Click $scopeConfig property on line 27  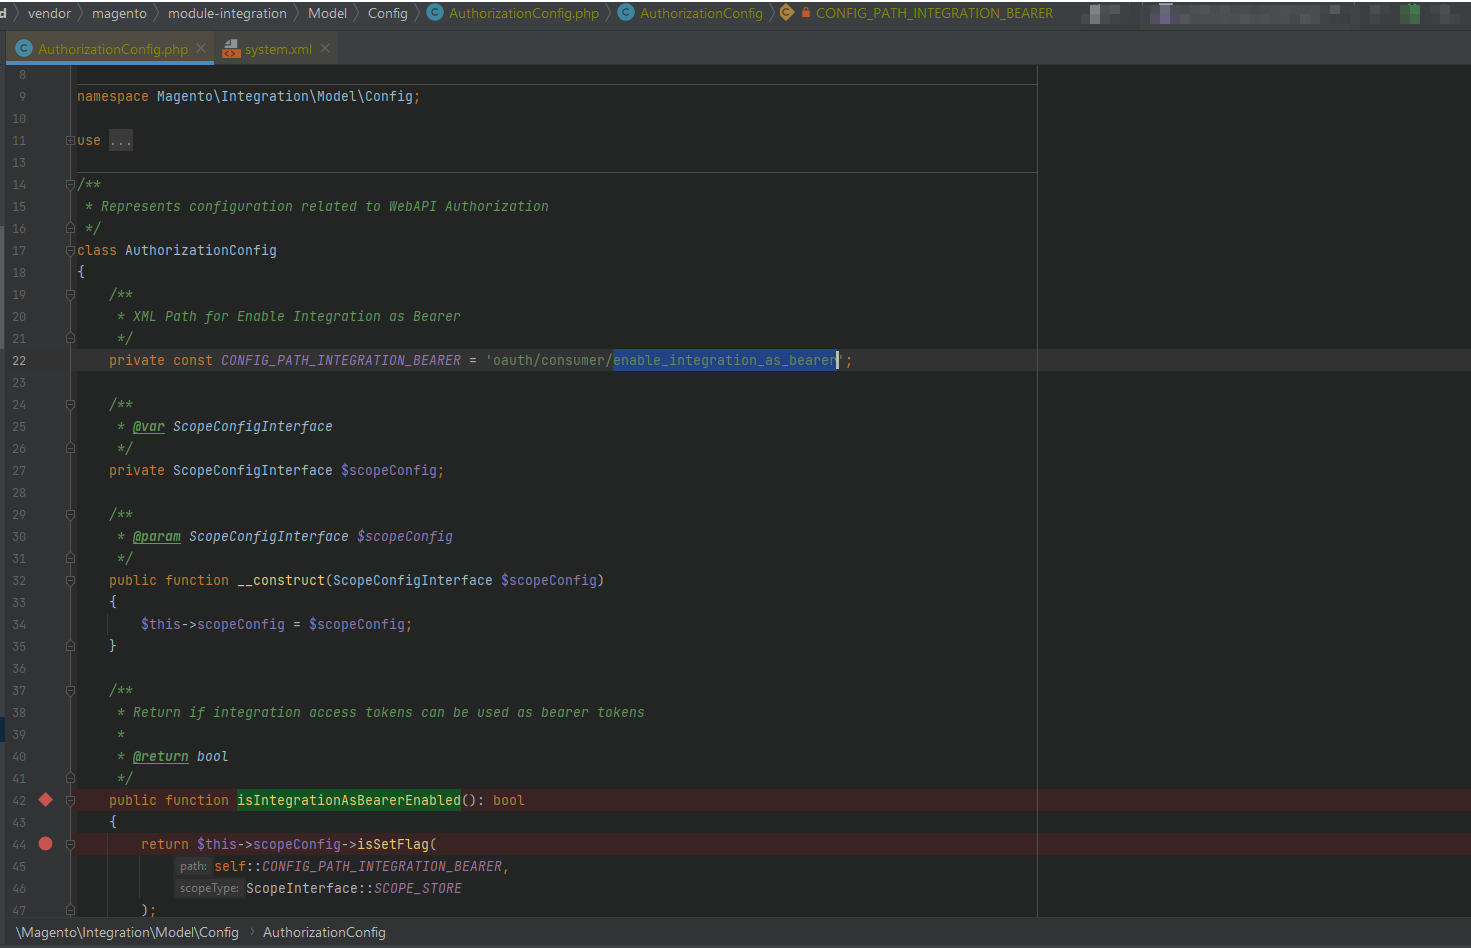(x=389, y=470)
